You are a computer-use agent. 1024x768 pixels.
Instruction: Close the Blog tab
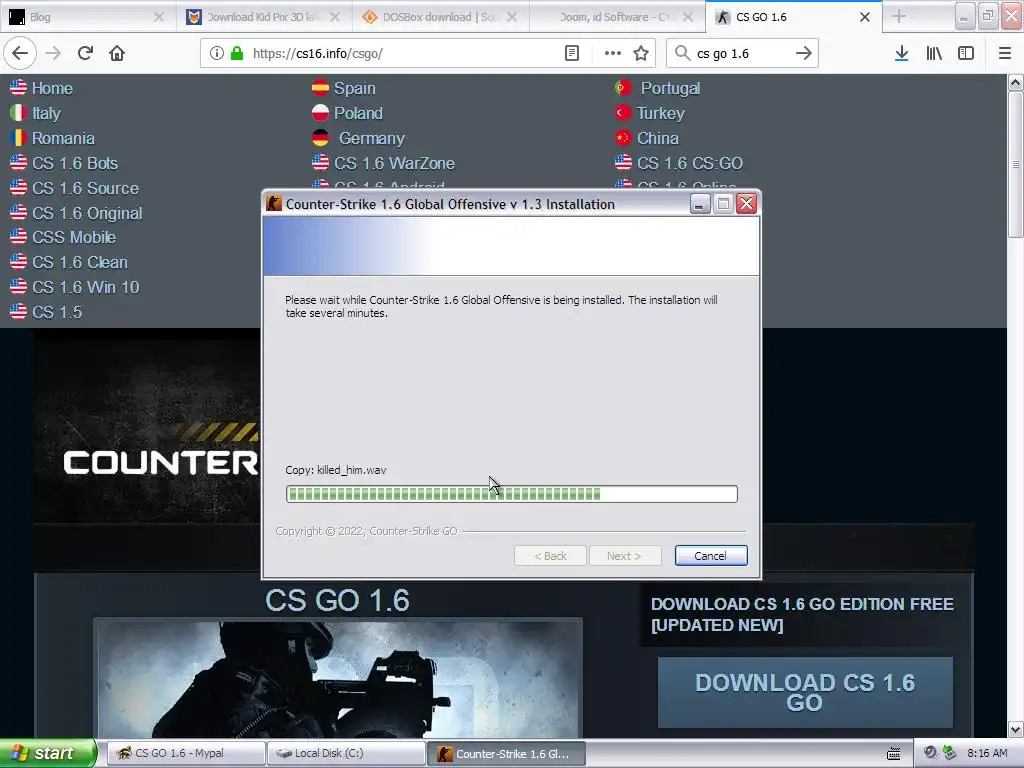[x=158, y=17]
